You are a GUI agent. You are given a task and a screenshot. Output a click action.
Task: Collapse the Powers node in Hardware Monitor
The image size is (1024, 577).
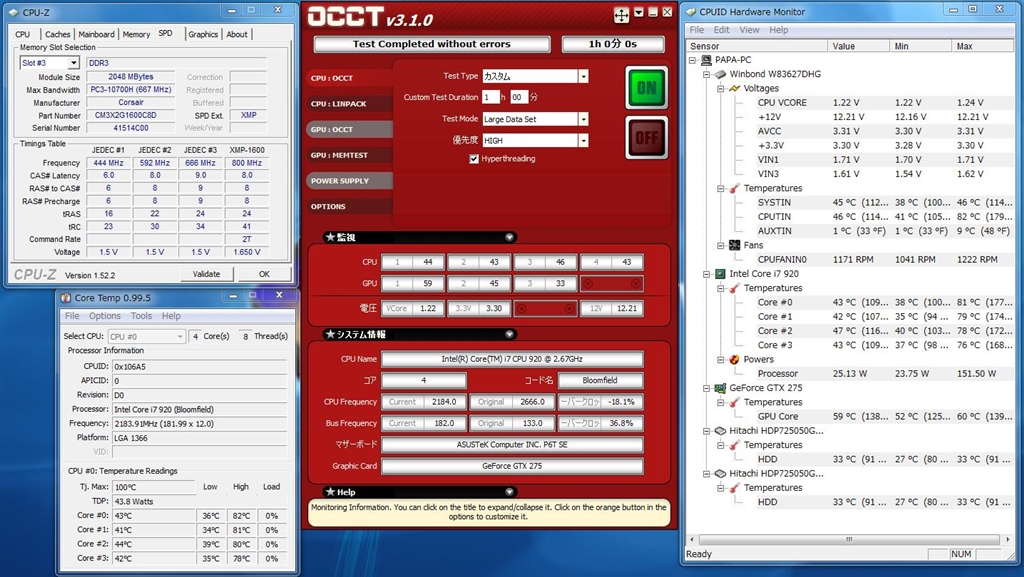point(721,360)
